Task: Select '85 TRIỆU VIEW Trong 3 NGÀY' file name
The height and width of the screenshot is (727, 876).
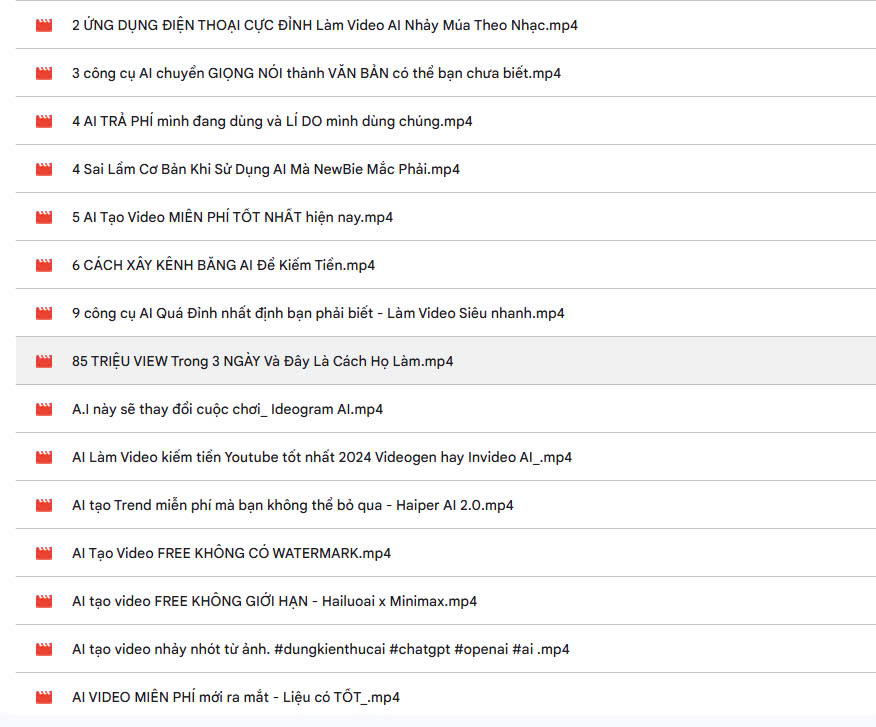Action: point(263,362)
